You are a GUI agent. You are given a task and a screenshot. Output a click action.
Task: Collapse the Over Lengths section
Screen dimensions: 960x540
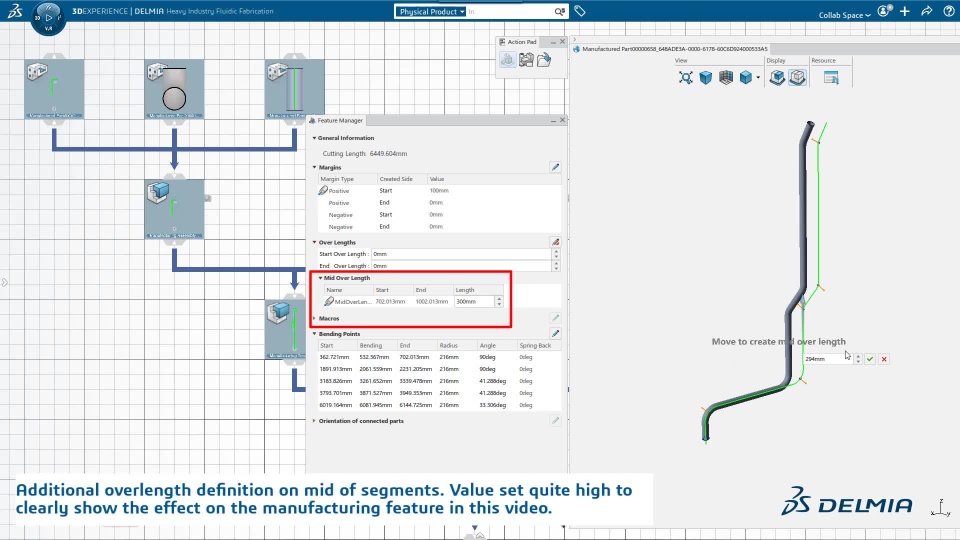315,242
